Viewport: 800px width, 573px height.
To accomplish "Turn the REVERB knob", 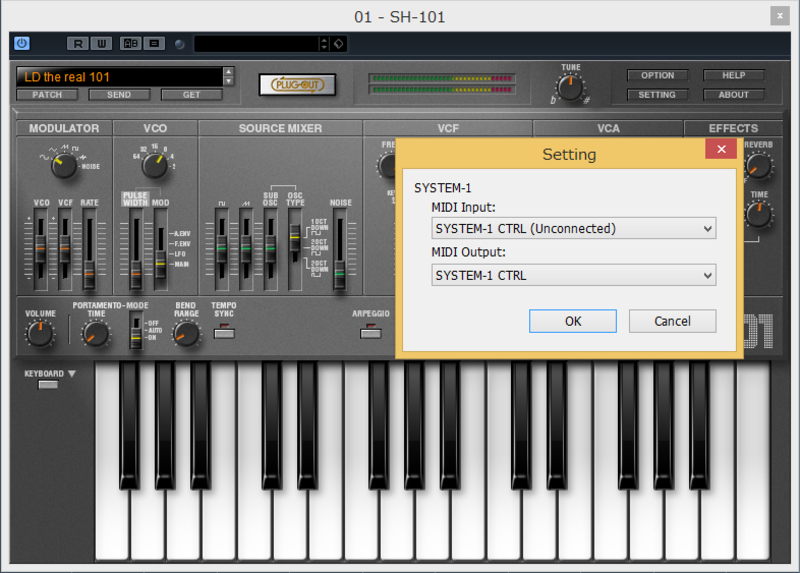I will (759, 166).
